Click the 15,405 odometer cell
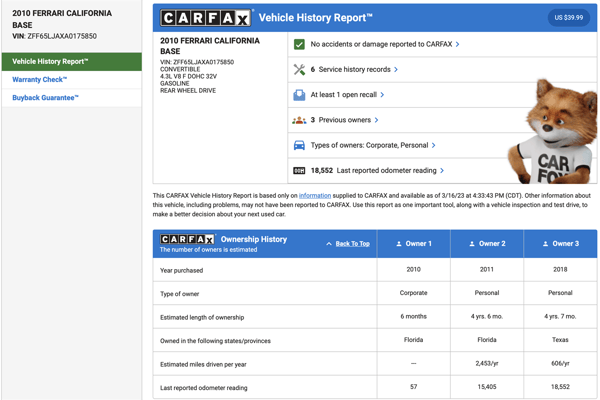600x400 pixels. point(487,387)
